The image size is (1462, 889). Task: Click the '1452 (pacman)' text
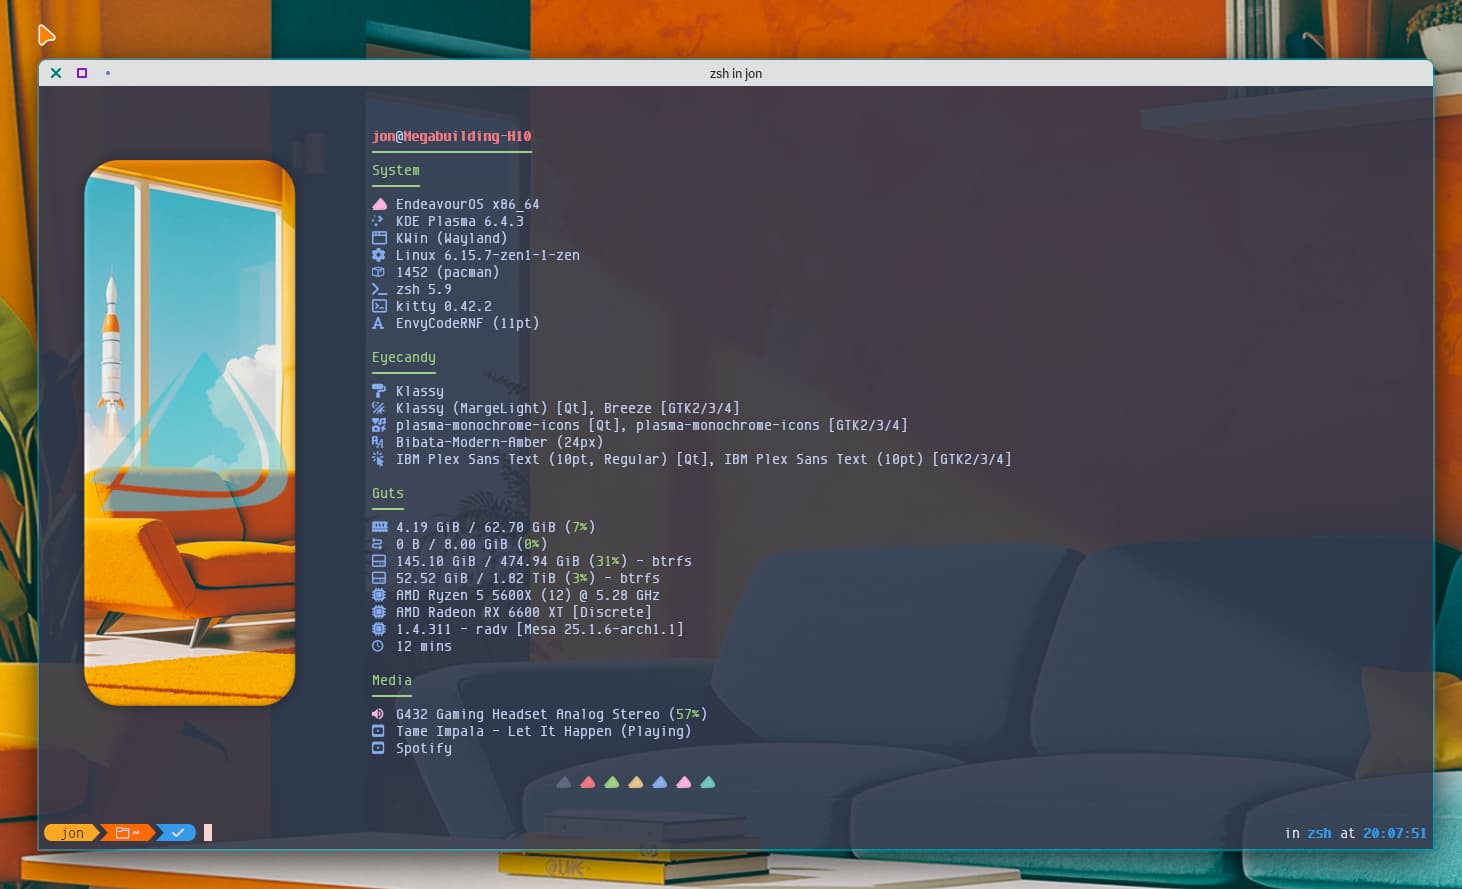(x=448, y=272)
